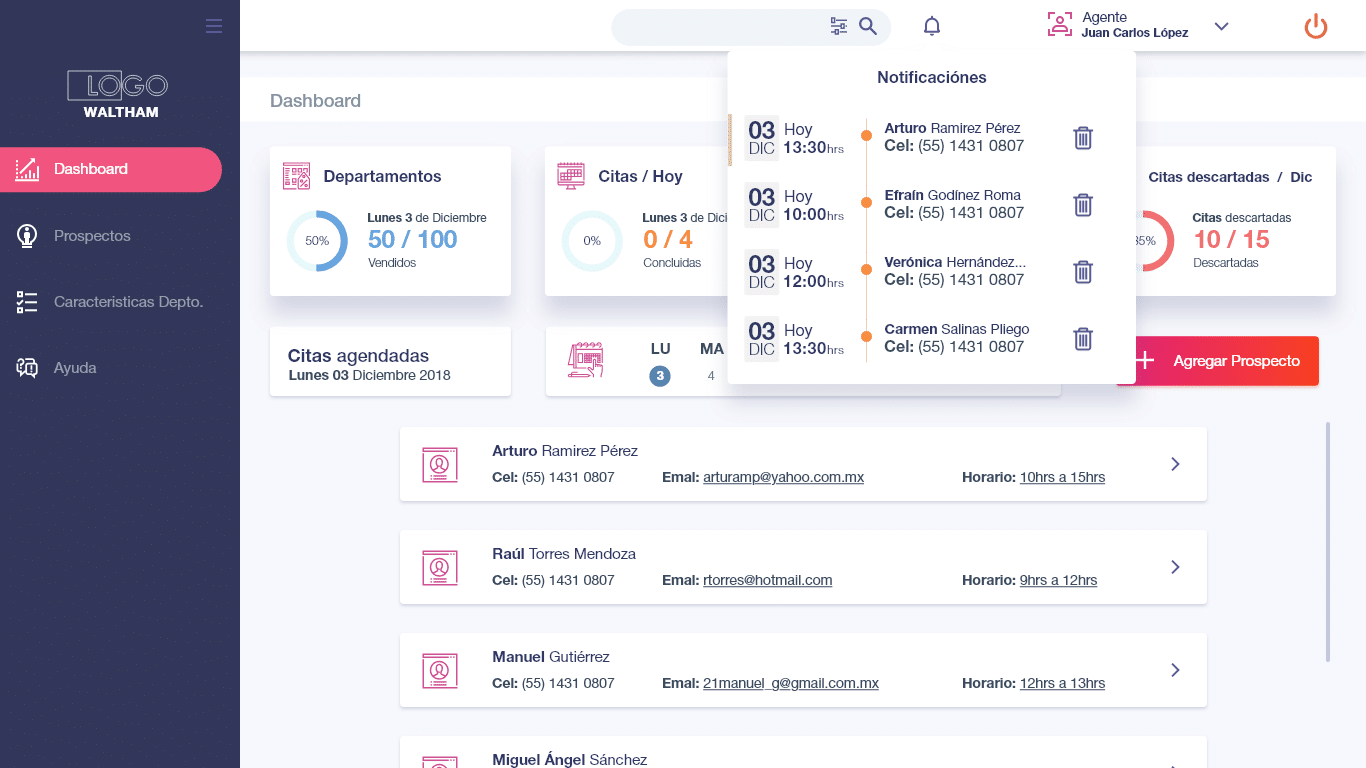Click the Citas descartadas progress ring
Screen dimensions: 1366x768
click(x=1154, y=241)
